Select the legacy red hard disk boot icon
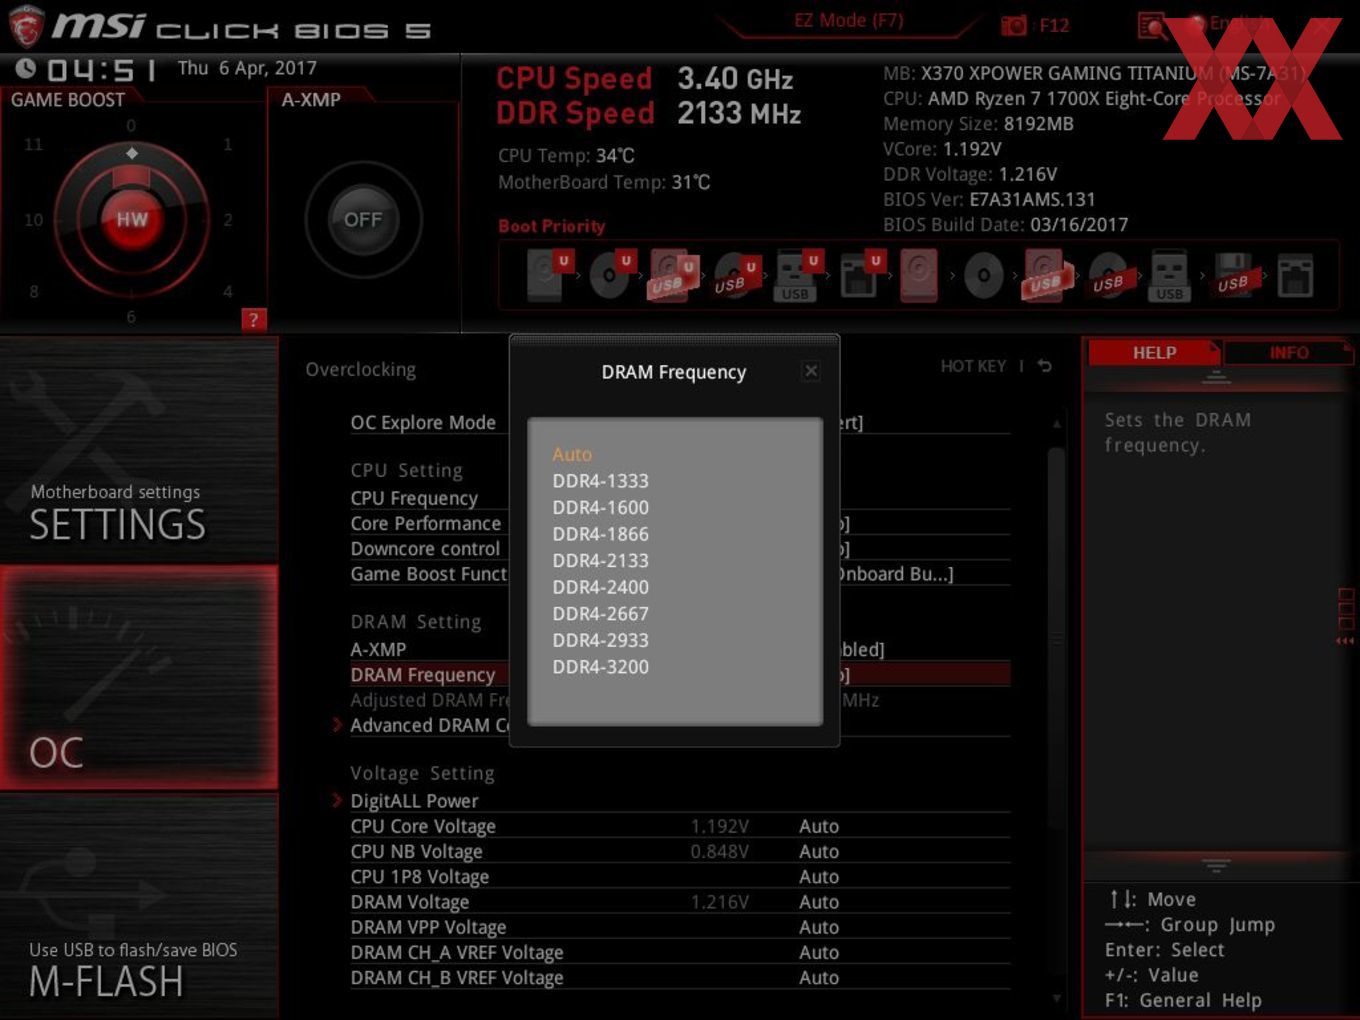1360x1020 pixels. [x=919, y=276]
